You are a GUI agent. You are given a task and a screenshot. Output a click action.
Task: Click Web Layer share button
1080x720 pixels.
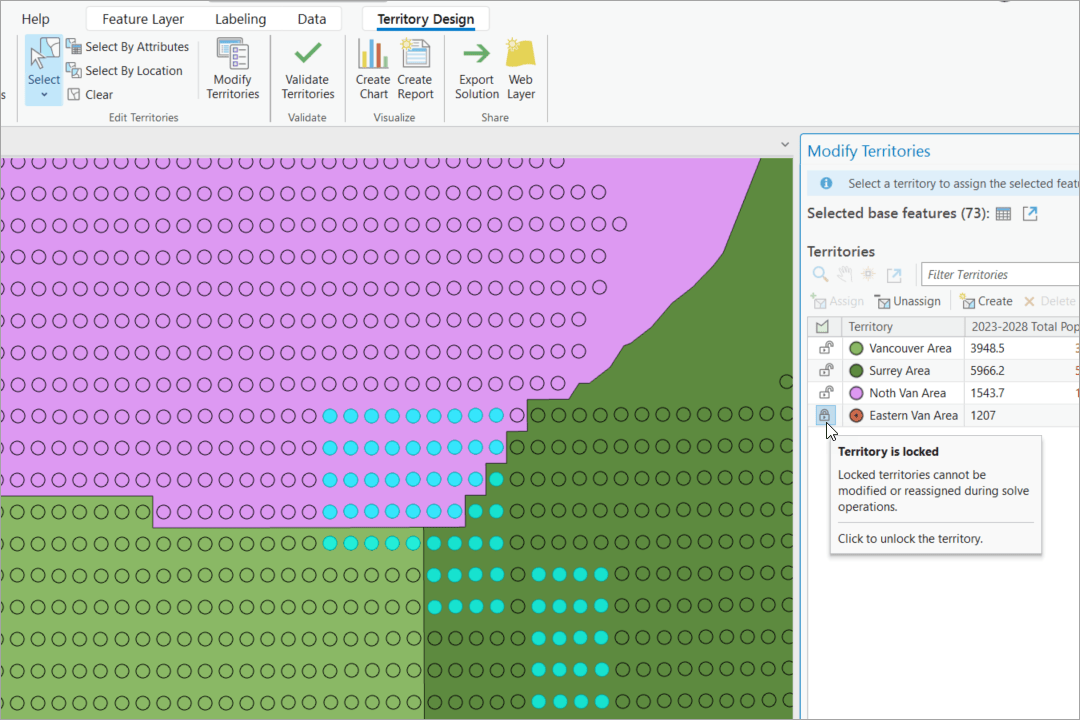point(521,69)
